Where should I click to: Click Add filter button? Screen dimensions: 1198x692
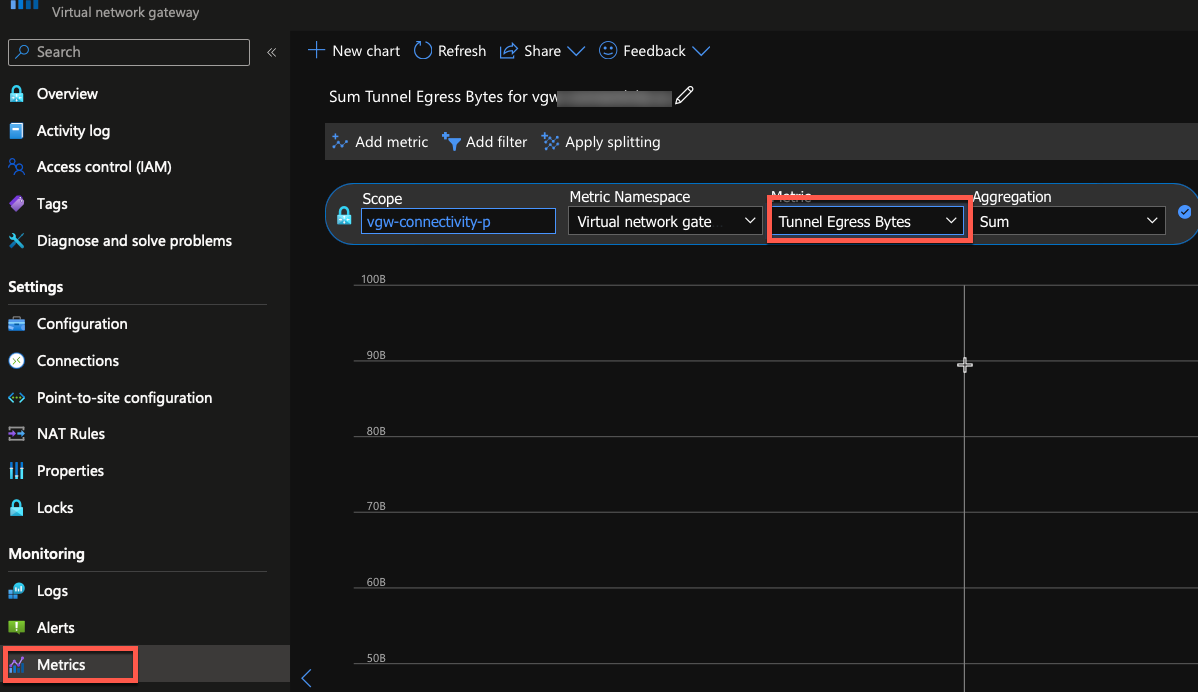[x=484, y=142]
